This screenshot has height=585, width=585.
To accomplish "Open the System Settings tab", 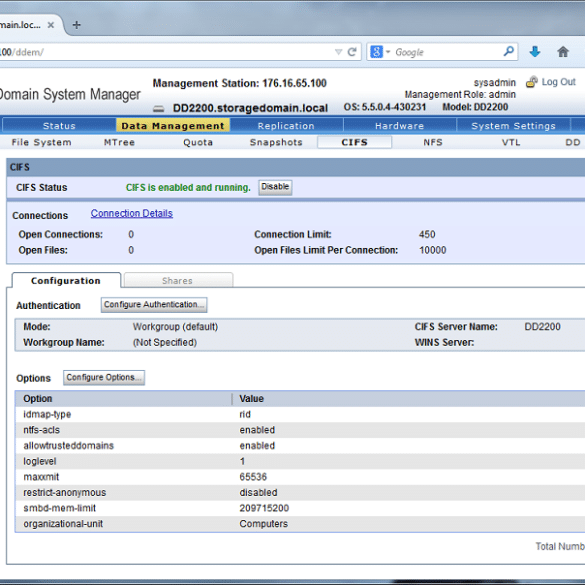I will pyautogui.click(x=513, y=126).
